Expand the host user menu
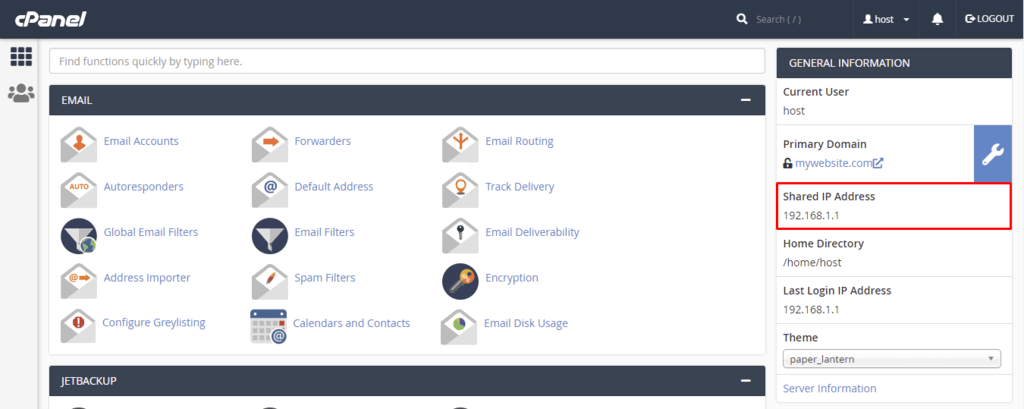This screenshot has width=1024, height=409. [886, 19]
